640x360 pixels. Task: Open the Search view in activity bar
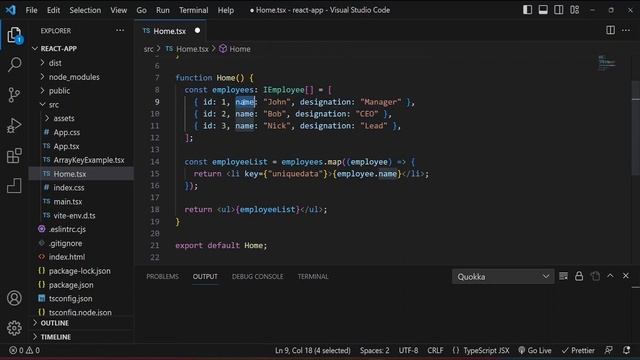click(14, 64)
